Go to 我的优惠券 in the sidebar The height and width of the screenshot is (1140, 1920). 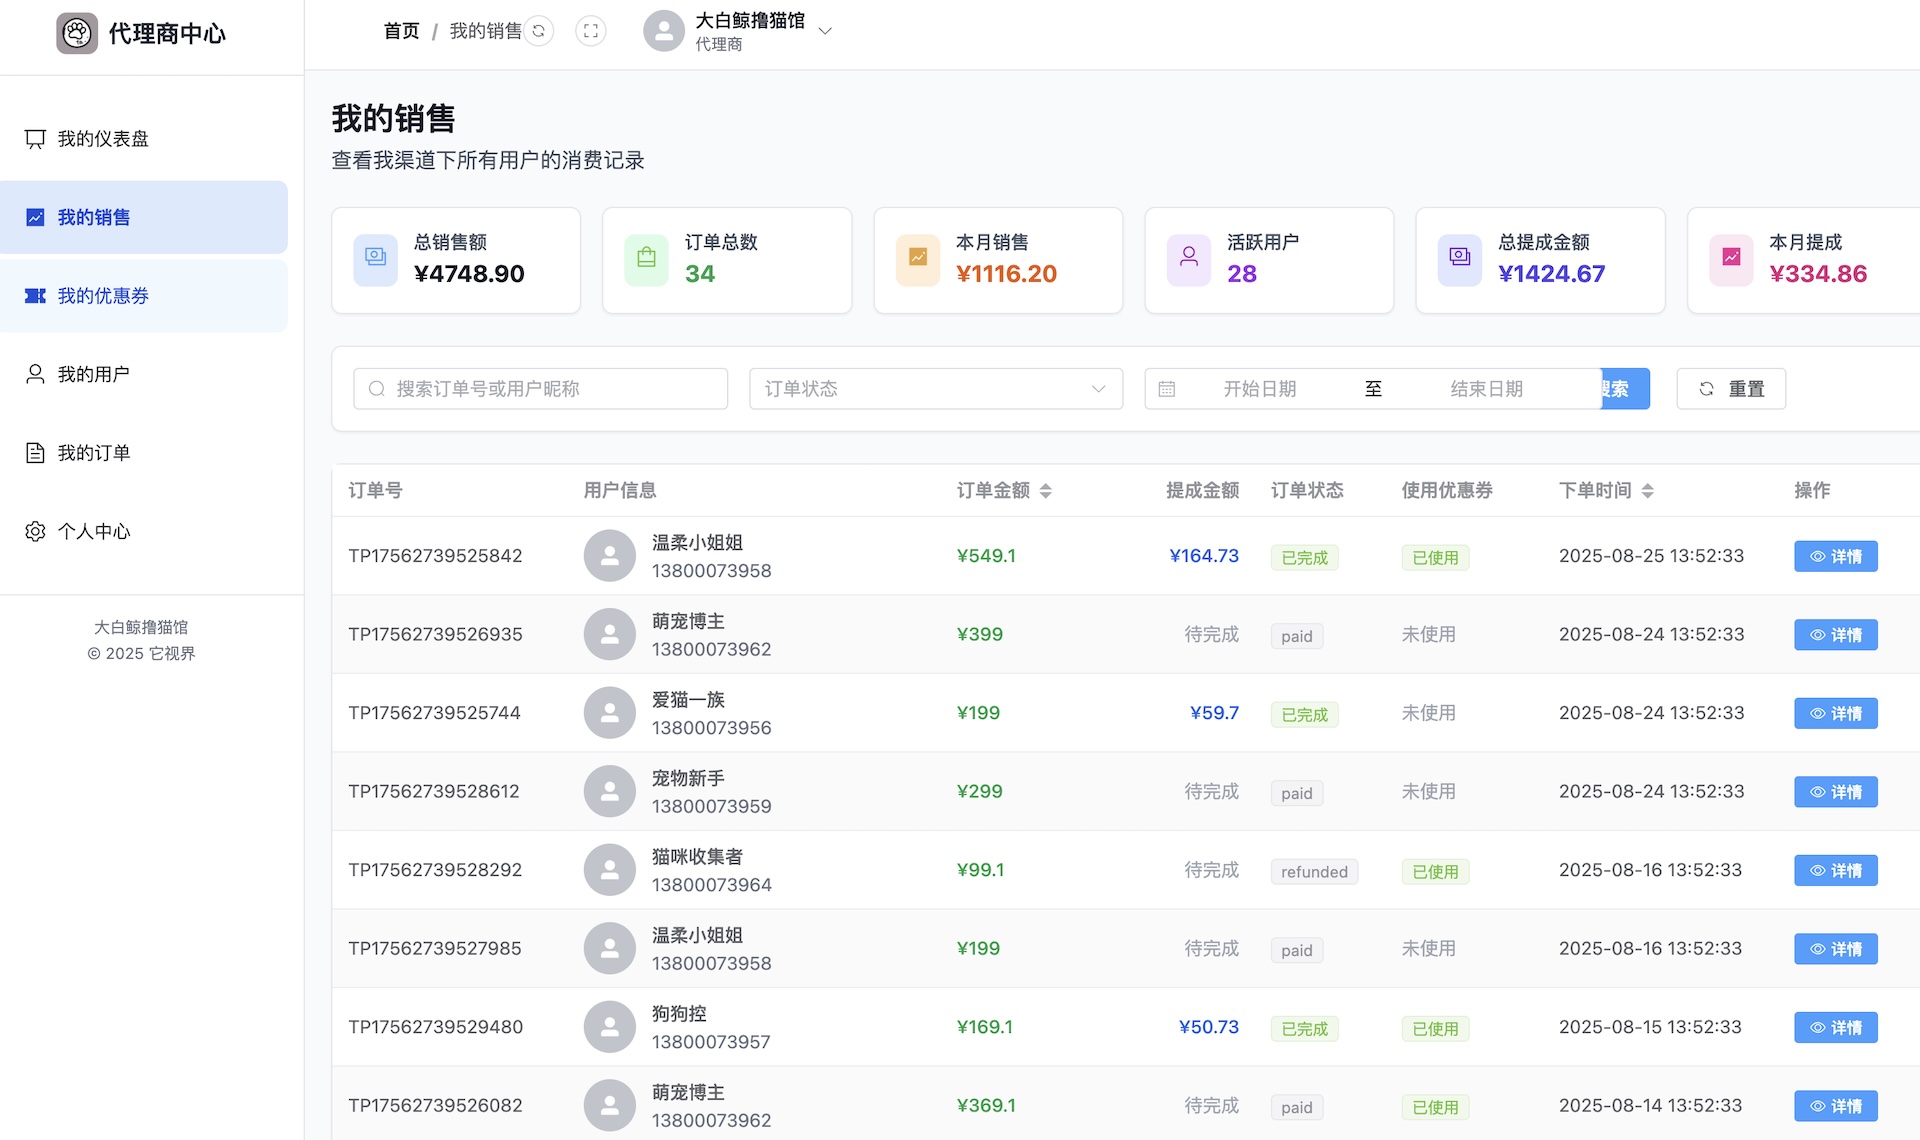pos(103,296)
